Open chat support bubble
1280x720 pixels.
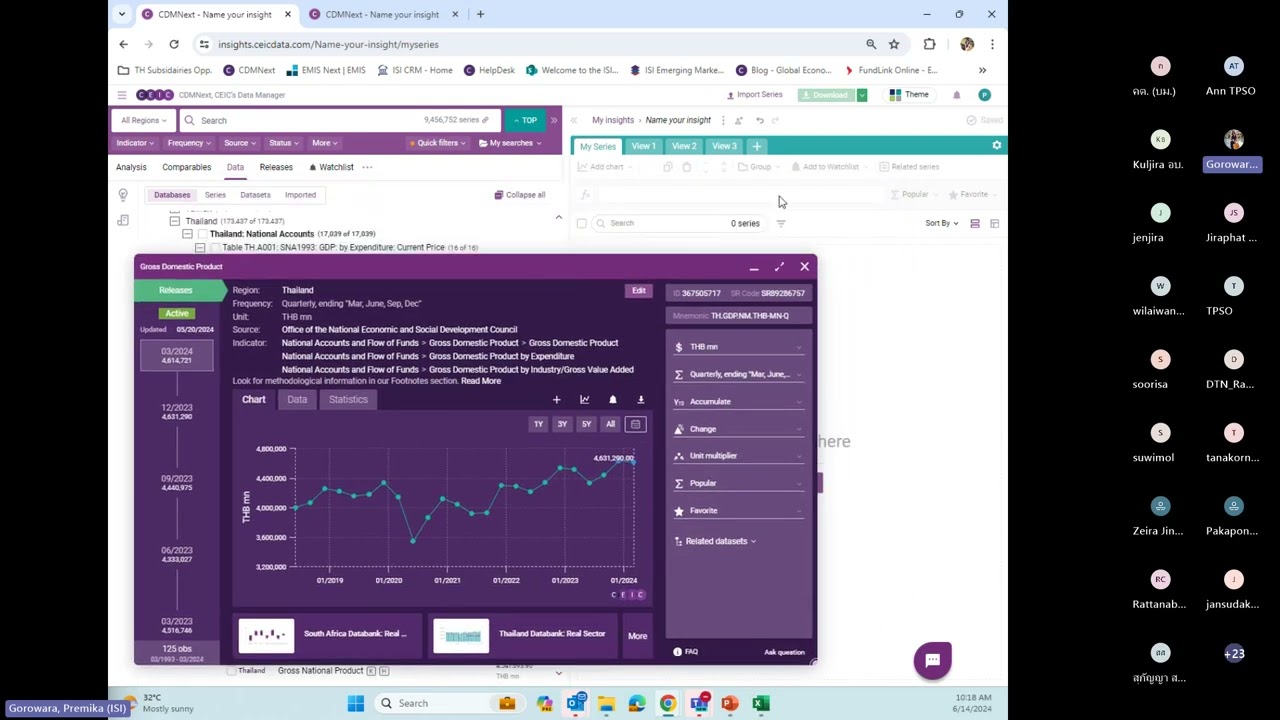click(x=932, y=660)
